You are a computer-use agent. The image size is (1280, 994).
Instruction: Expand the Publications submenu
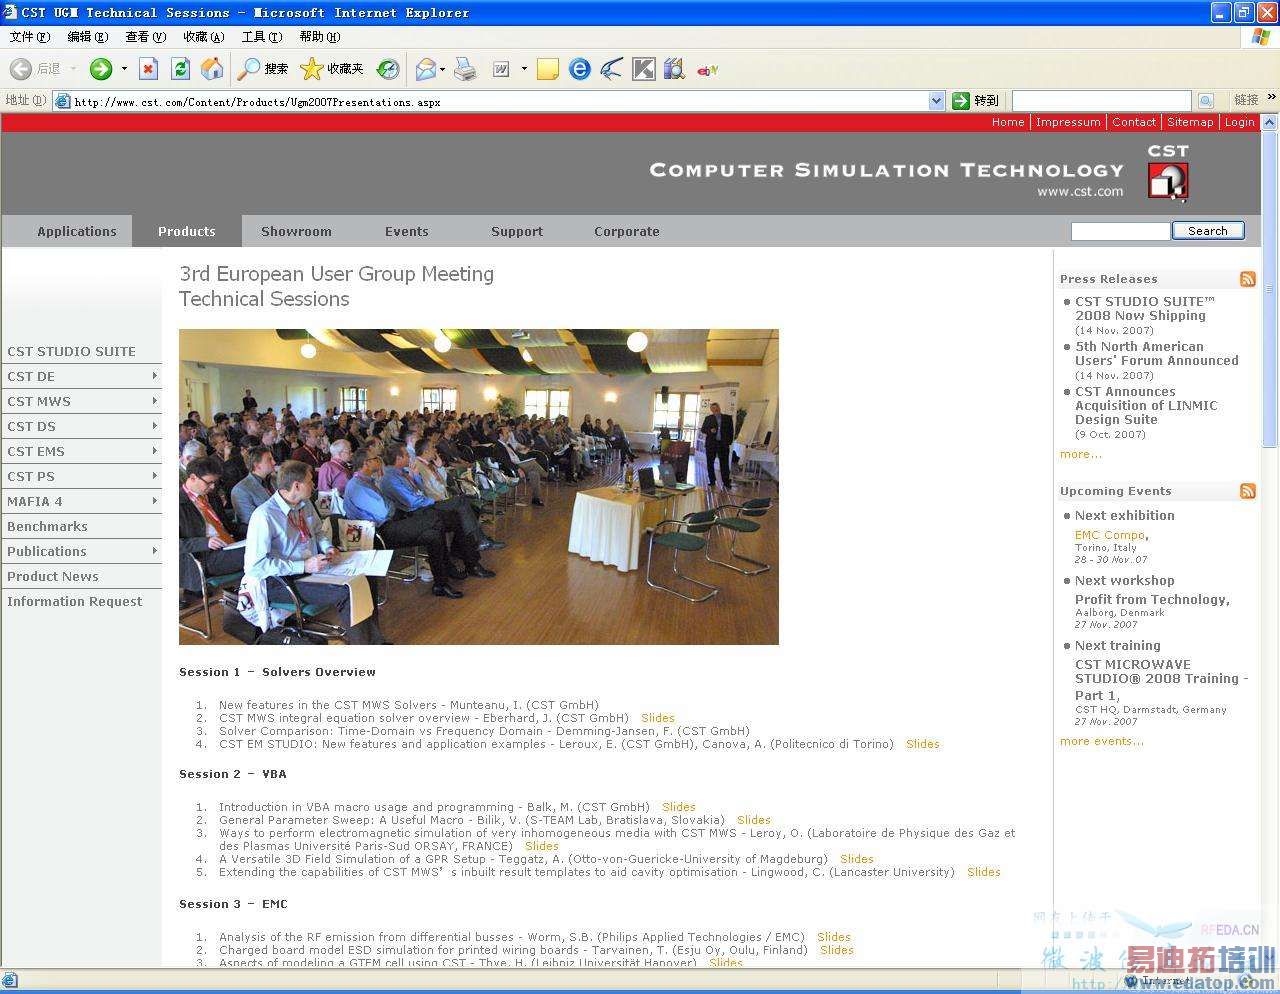click(155, 551)
